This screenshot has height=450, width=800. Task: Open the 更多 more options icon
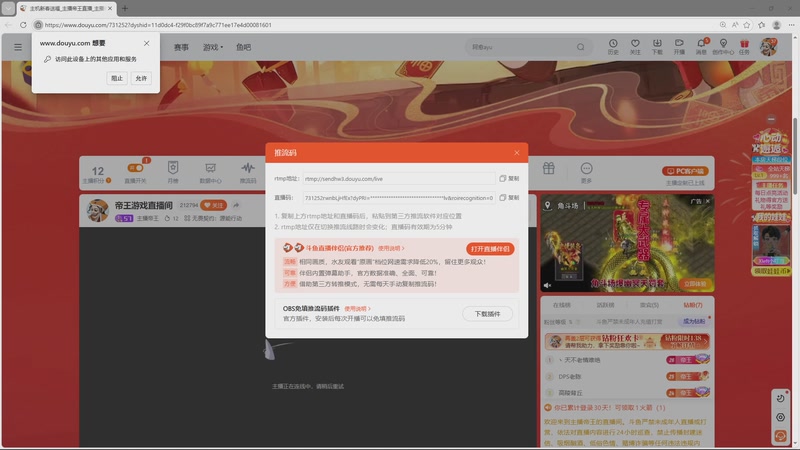tap(586, 172)
